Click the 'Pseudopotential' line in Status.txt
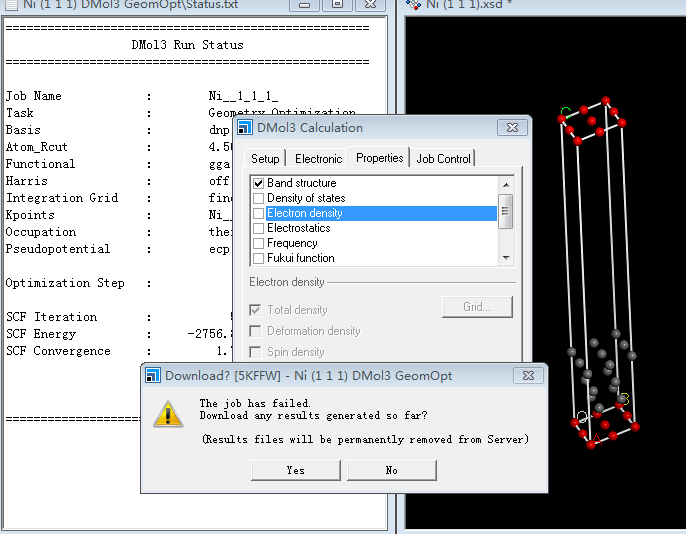Screen dimensions: 686x534 coord(118,249)
